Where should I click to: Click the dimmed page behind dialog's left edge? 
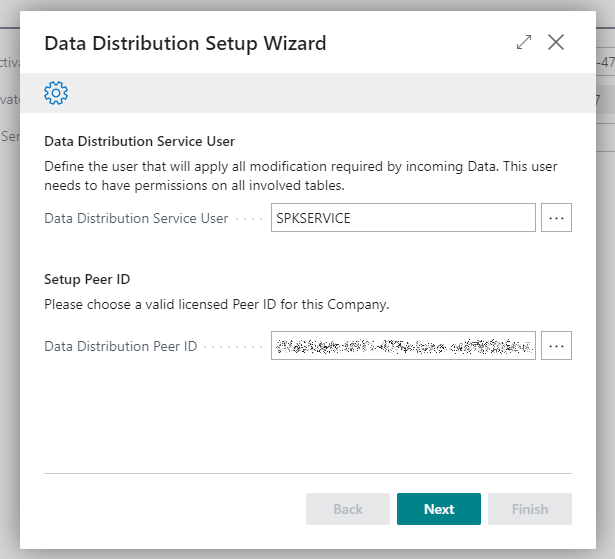point(9,300)
